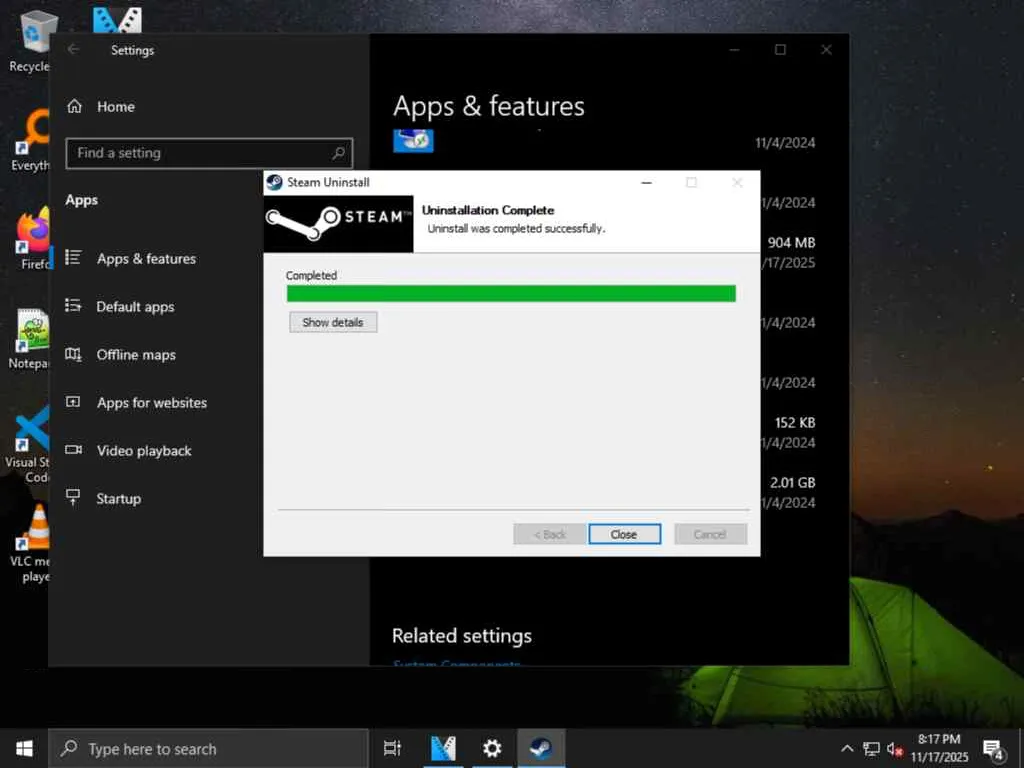Click the blue M app in taskbar
1024x768 pixels.
tap(443, 748)
